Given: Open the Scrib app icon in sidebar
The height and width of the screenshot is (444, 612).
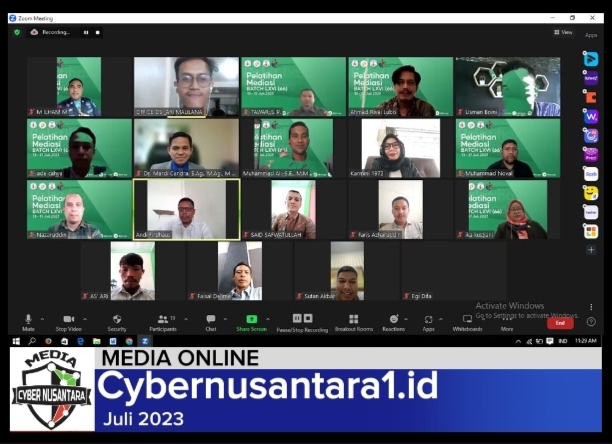Looking at the screenshot, I should point(591,174).
